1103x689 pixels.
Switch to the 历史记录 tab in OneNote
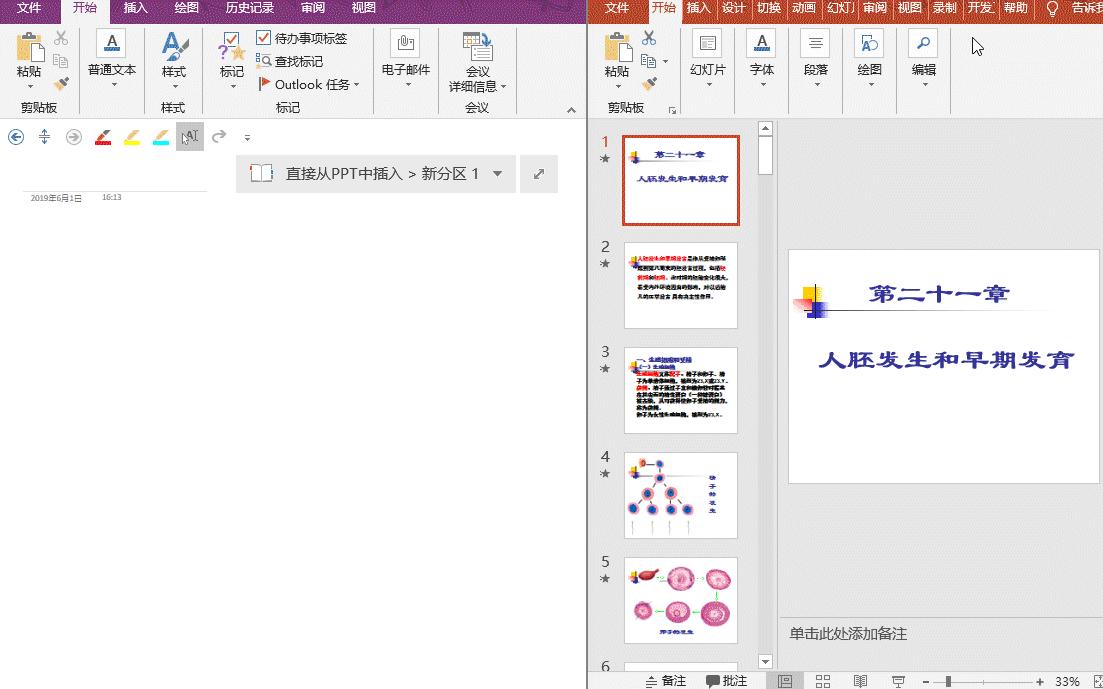[x=249, y=8]
